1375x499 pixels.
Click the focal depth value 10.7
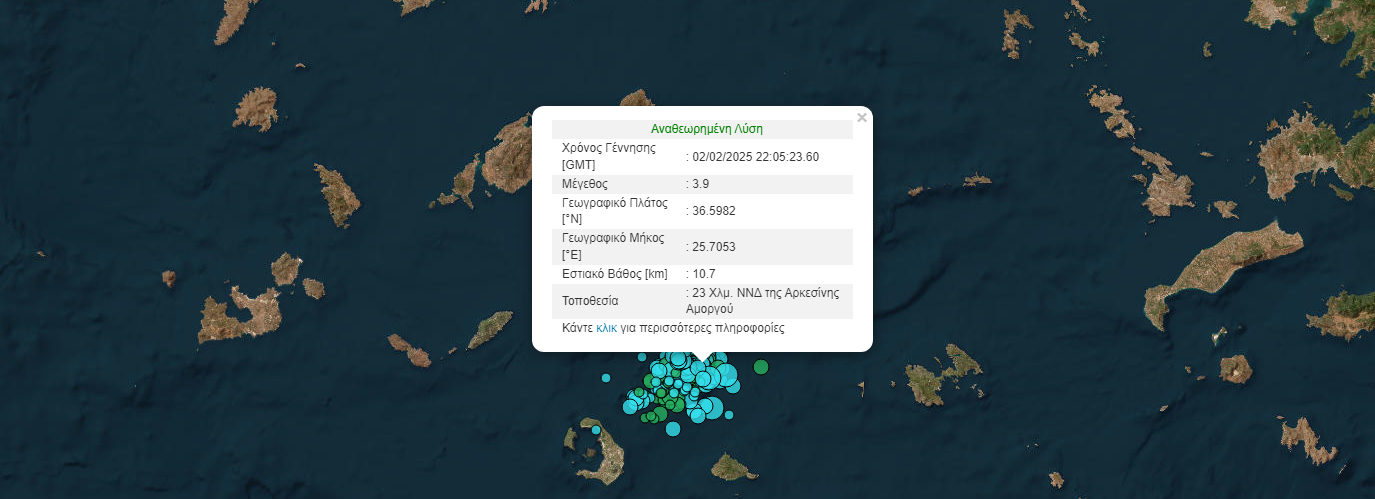point(704,274)
